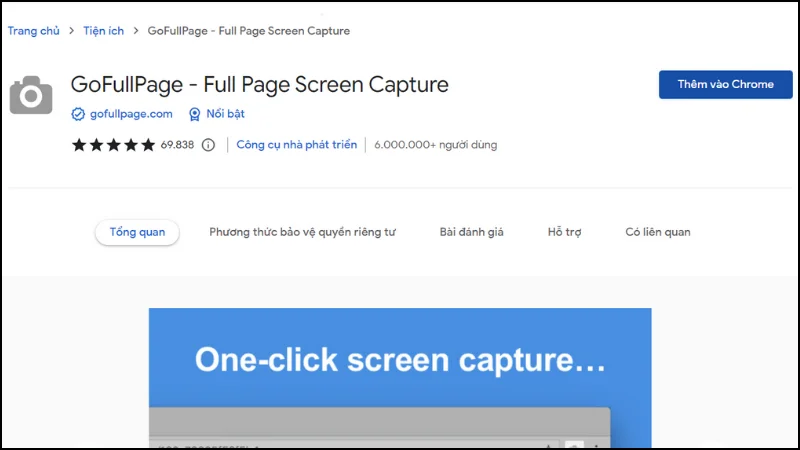
Task: Open the Bài đánh giá tab
Action: pos(471,232)
